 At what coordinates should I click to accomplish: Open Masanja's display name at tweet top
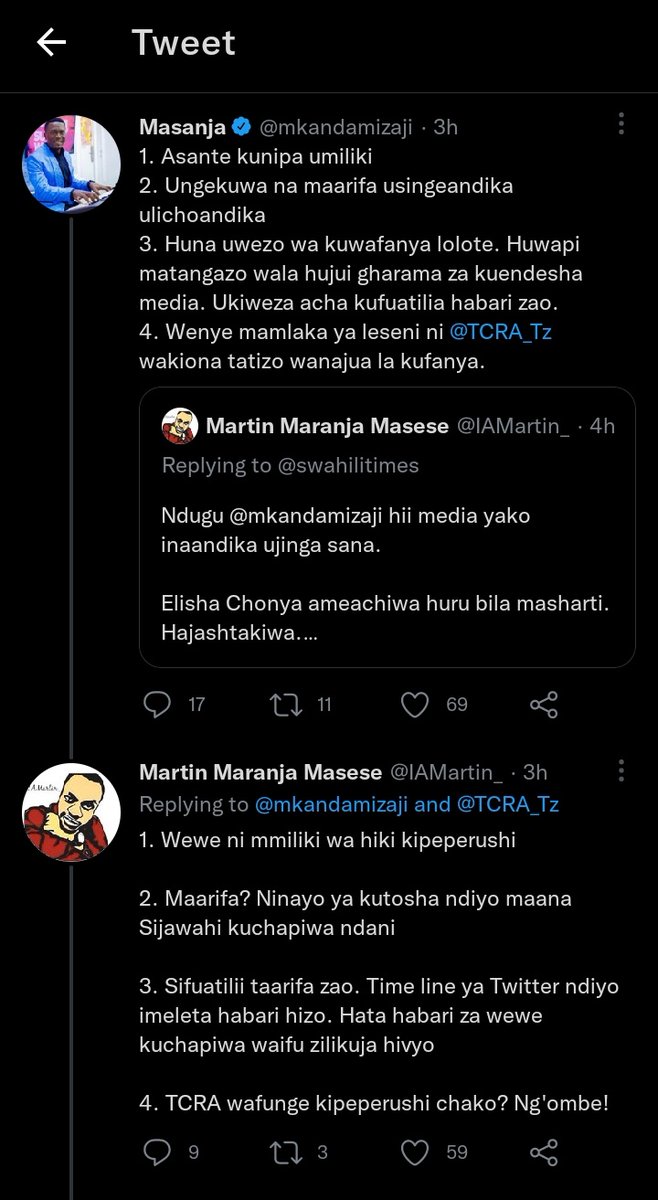pos(183,126)
